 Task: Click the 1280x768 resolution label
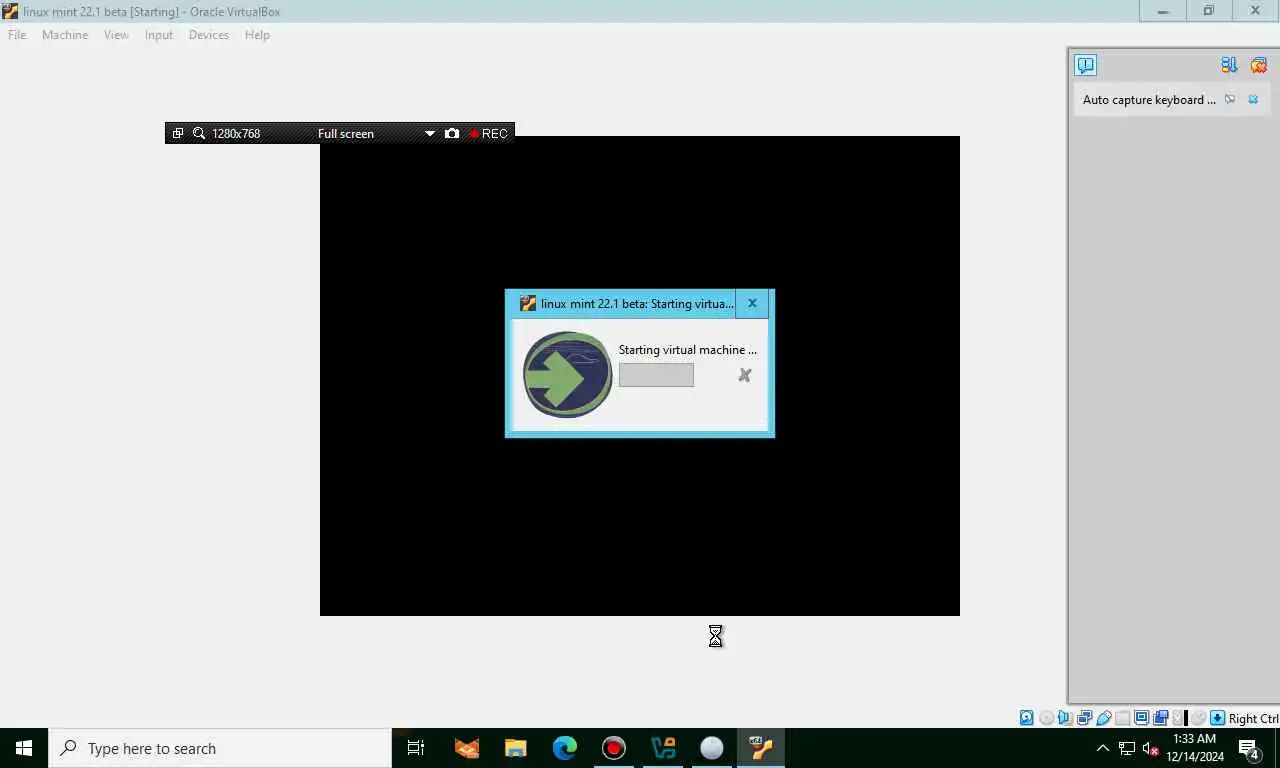click(x=236, y=133)
